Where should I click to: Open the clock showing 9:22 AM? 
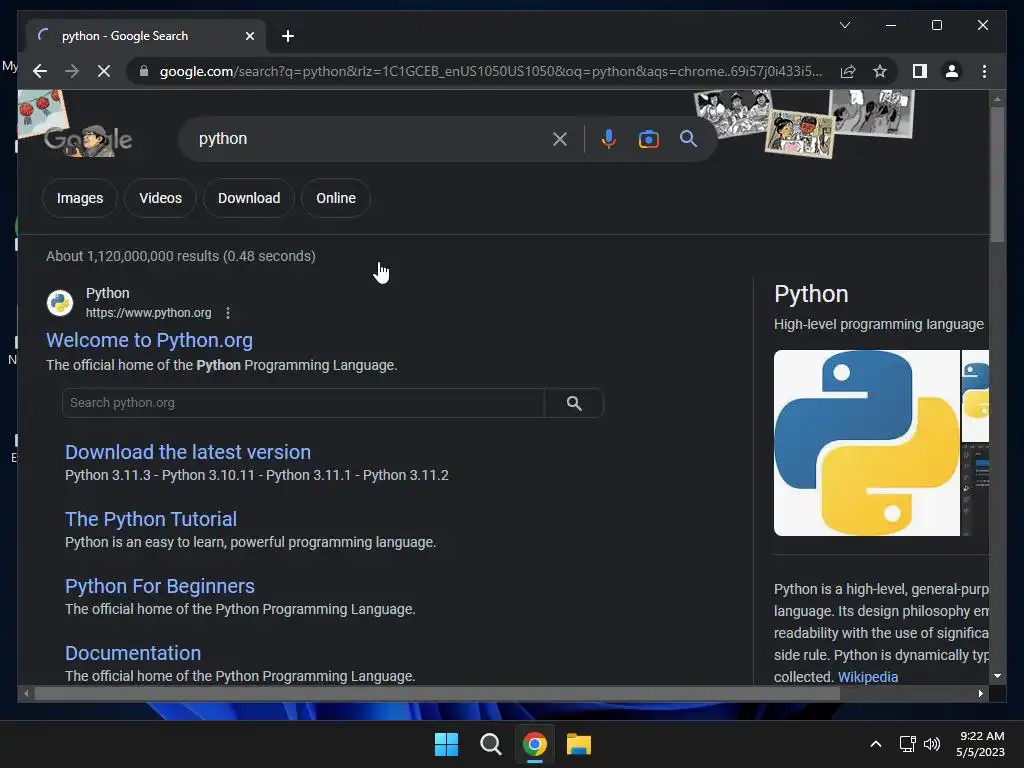pos(980,744)
